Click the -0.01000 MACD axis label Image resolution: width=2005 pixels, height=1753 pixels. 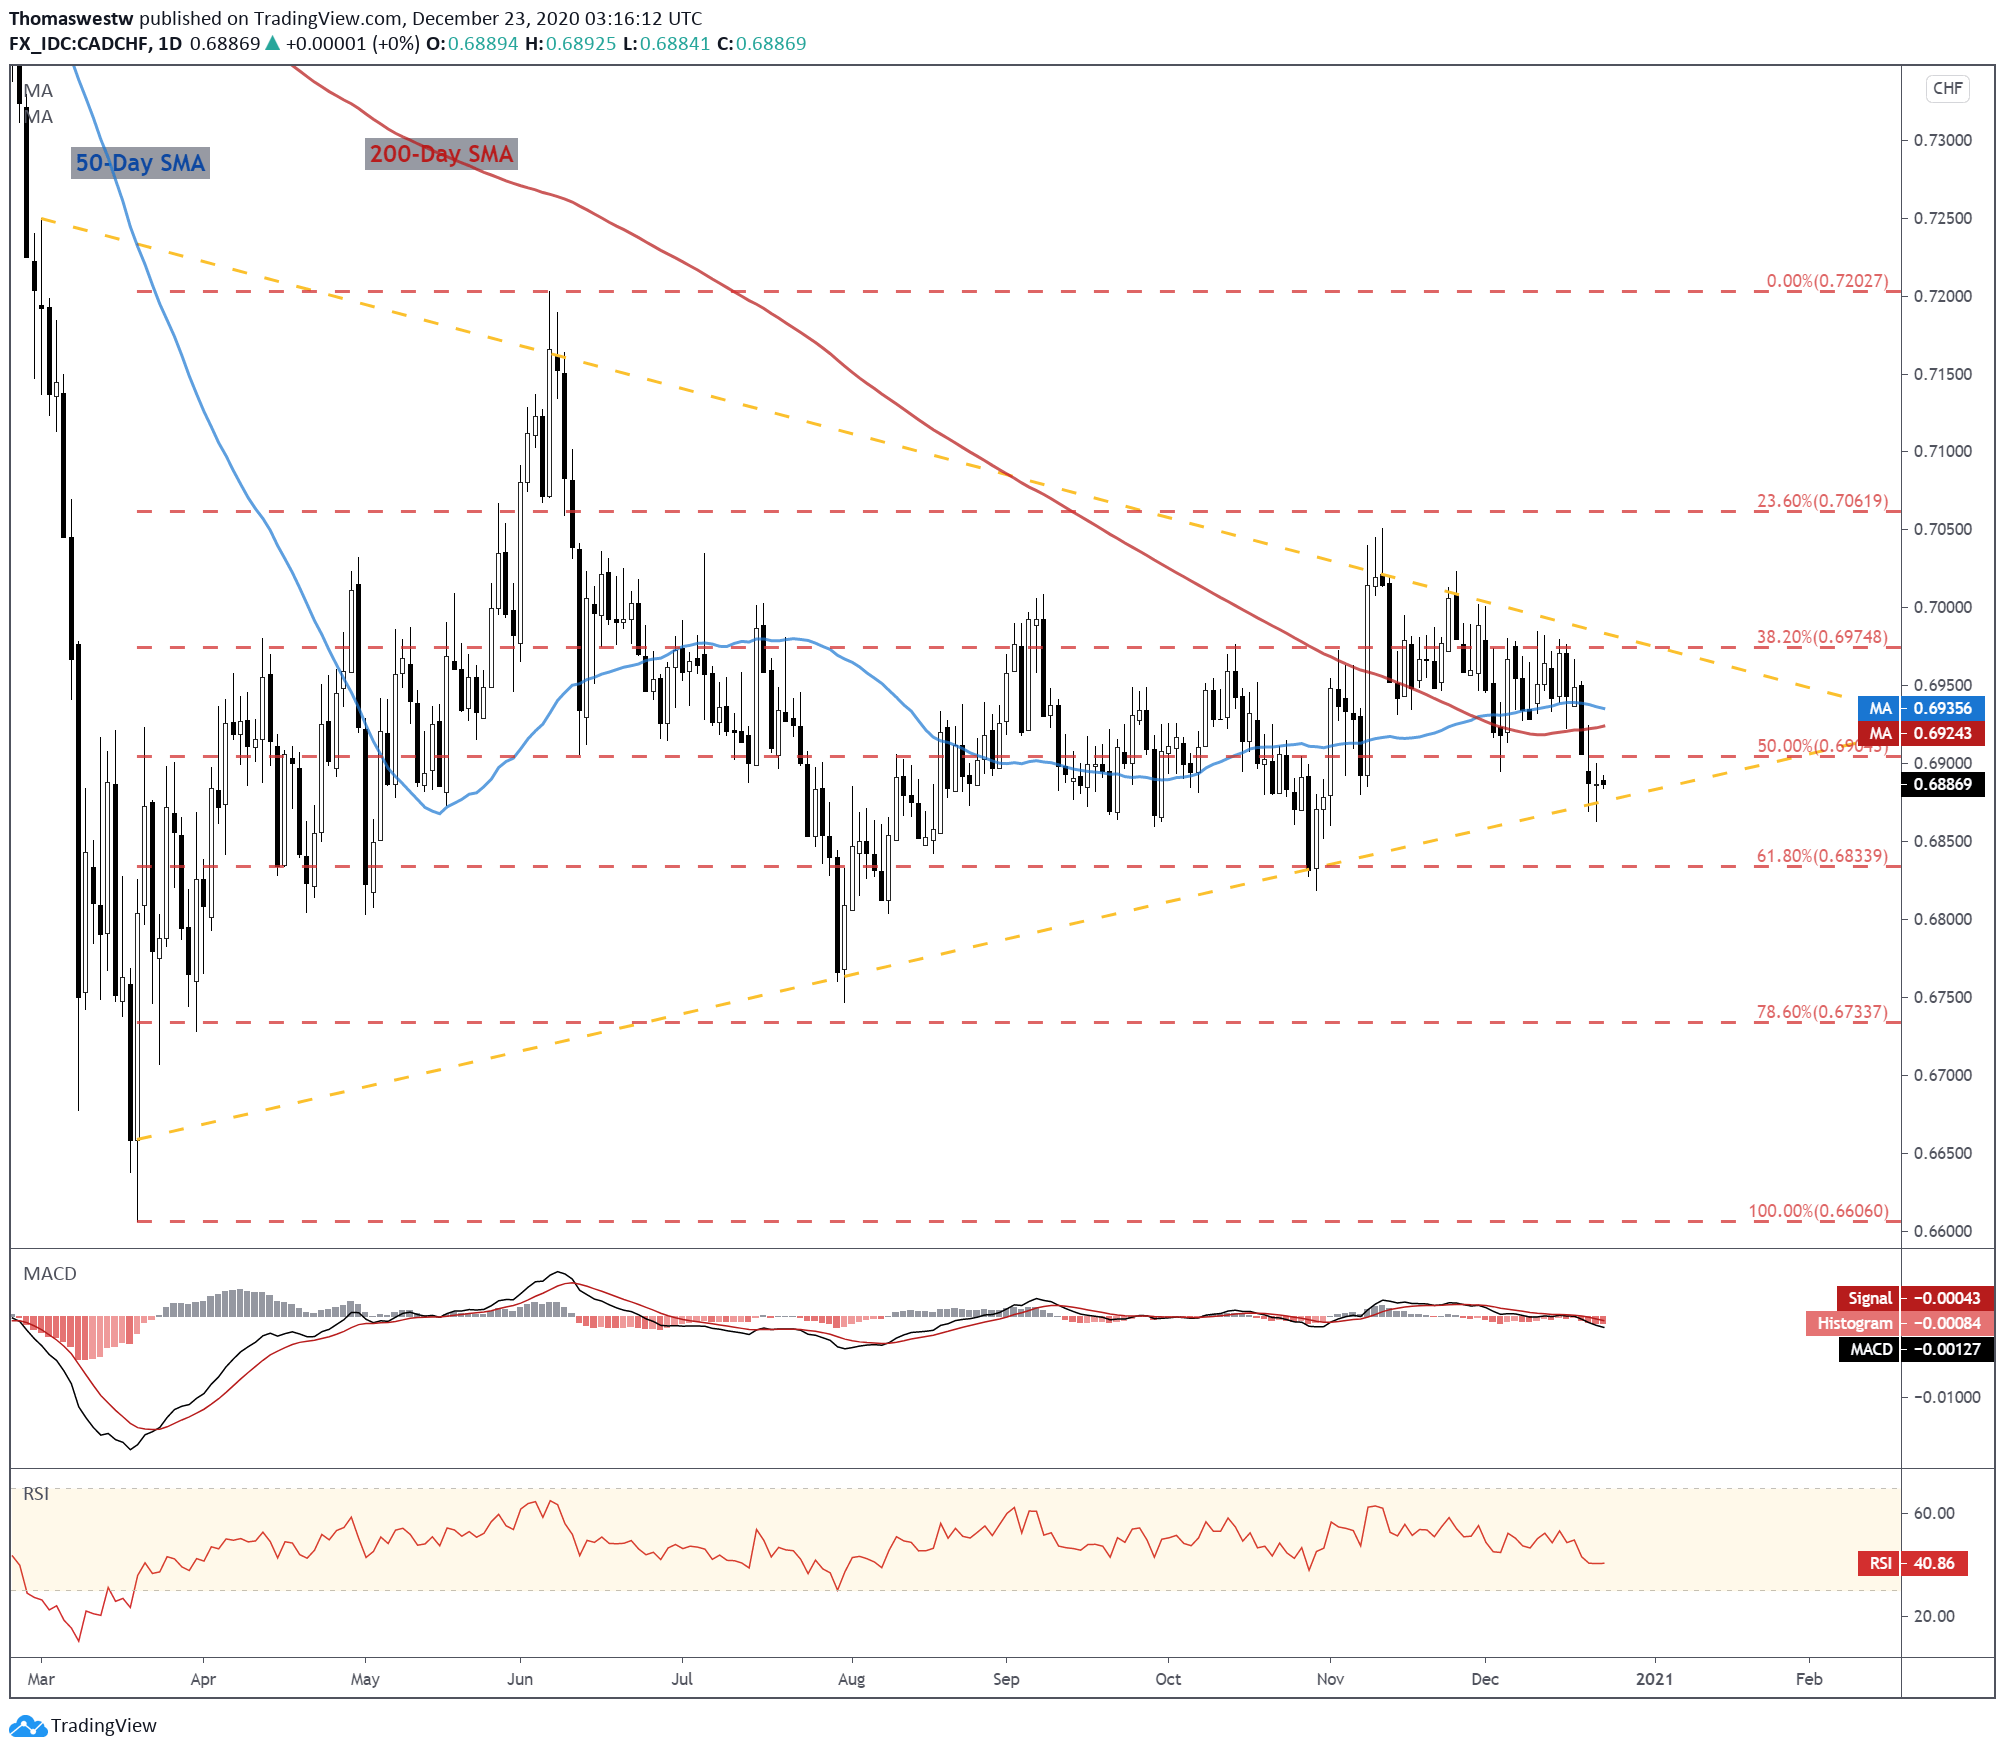(1945, 1397)
